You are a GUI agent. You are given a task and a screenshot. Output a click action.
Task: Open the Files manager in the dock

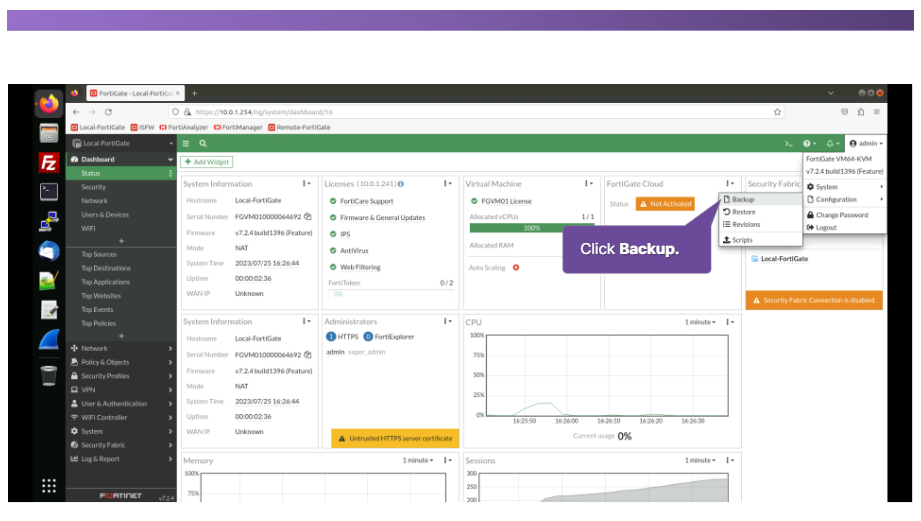tap(49, 133)
